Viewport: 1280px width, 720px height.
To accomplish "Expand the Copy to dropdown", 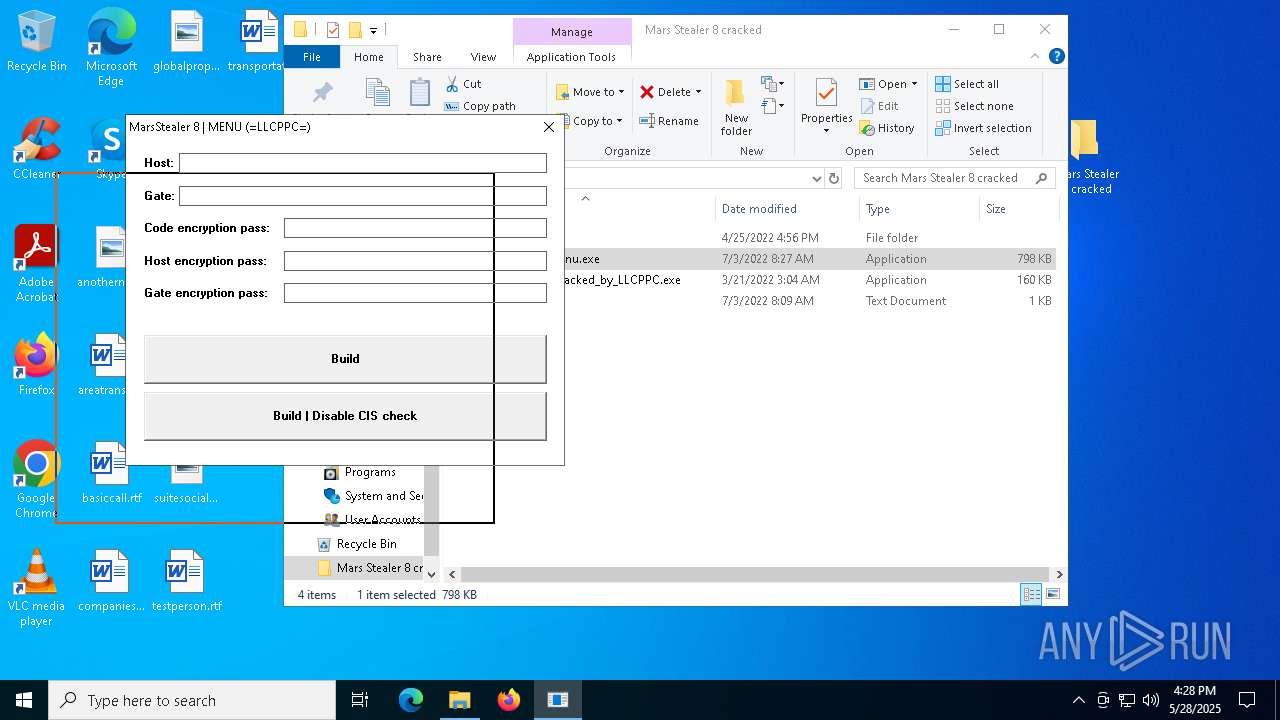I will [x=619, y=121].
